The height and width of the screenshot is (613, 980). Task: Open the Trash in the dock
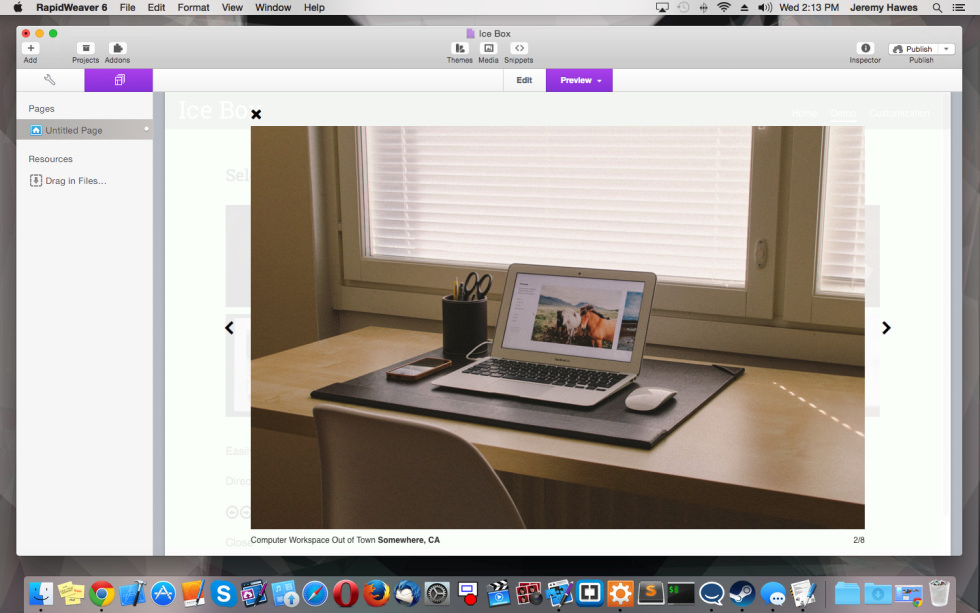pyautogui.click(x=939, y=593)
